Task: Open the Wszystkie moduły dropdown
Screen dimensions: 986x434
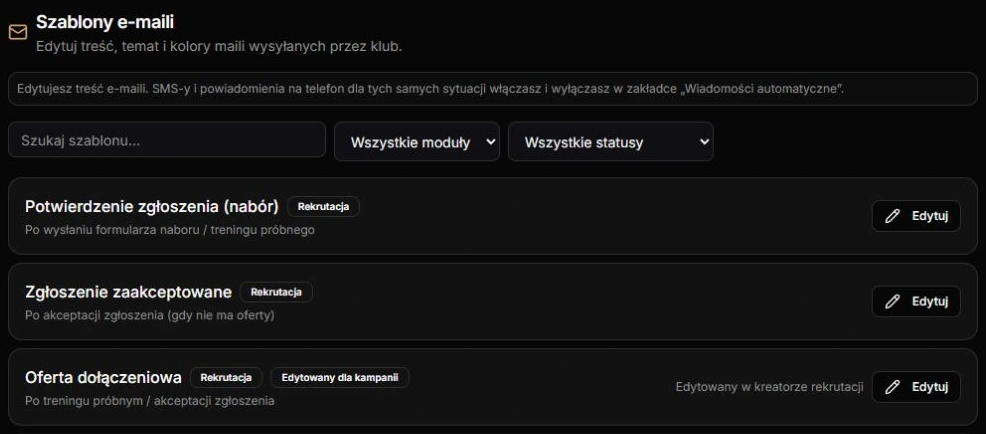Action: click(417, 142)
